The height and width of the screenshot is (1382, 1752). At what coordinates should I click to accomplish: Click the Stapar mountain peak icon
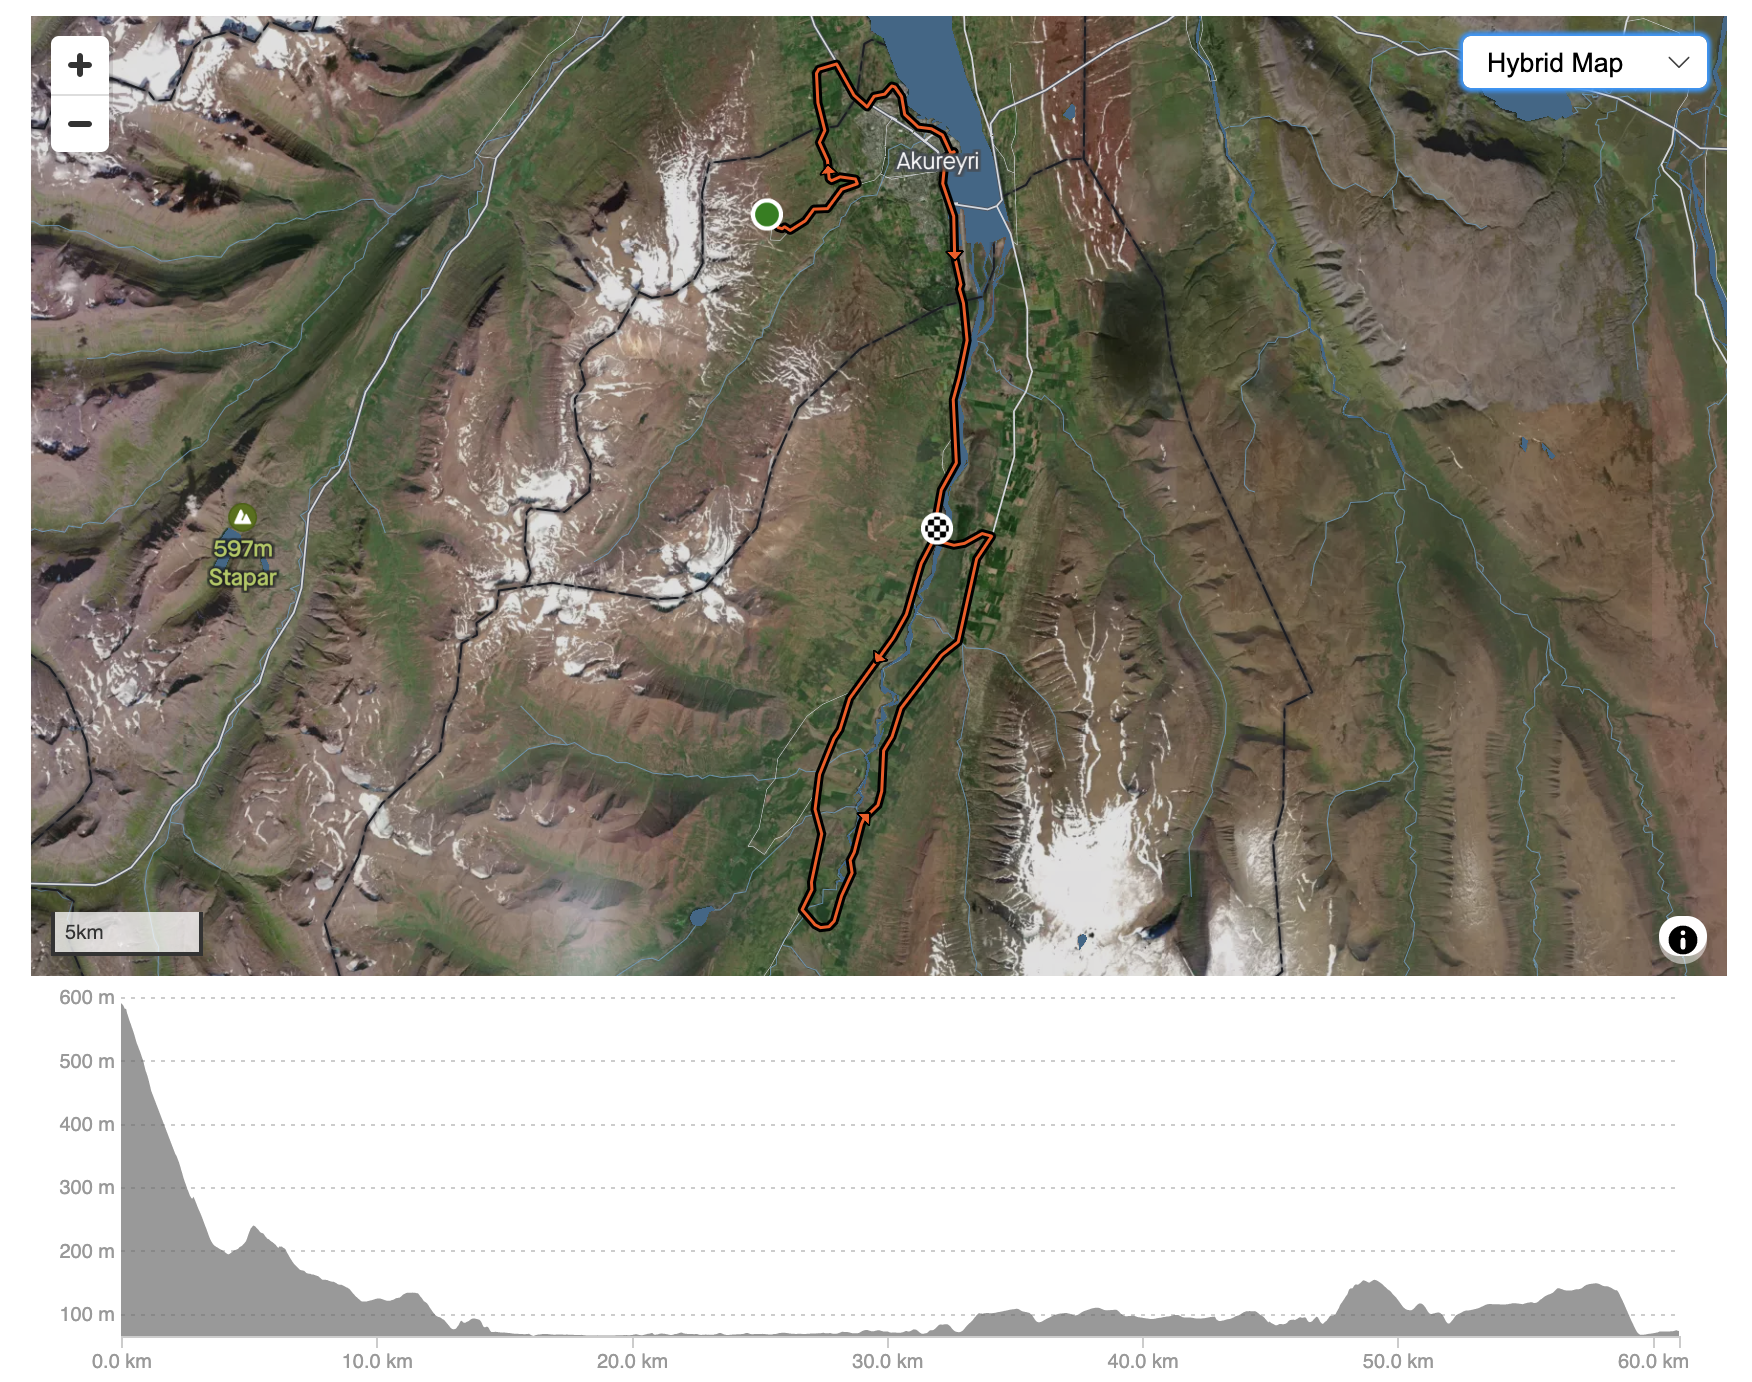click(242, 517)
